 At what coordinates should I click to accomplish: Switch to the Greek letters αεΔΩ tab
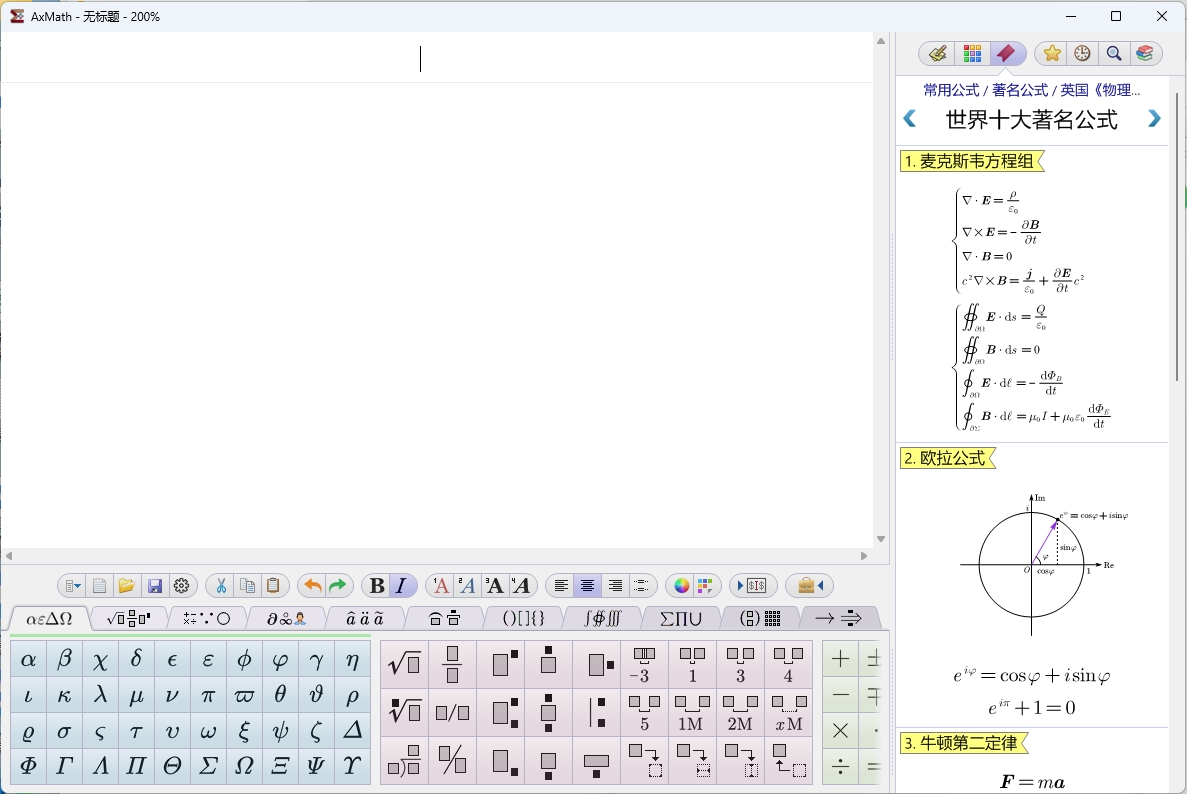46,618
